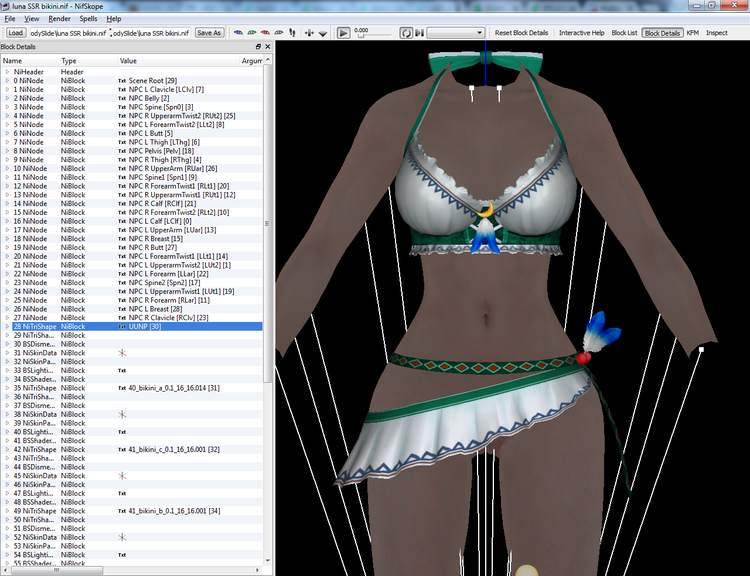The image size is (750, 576).
Task: Click the Save As button
Action: coord(209,33)
